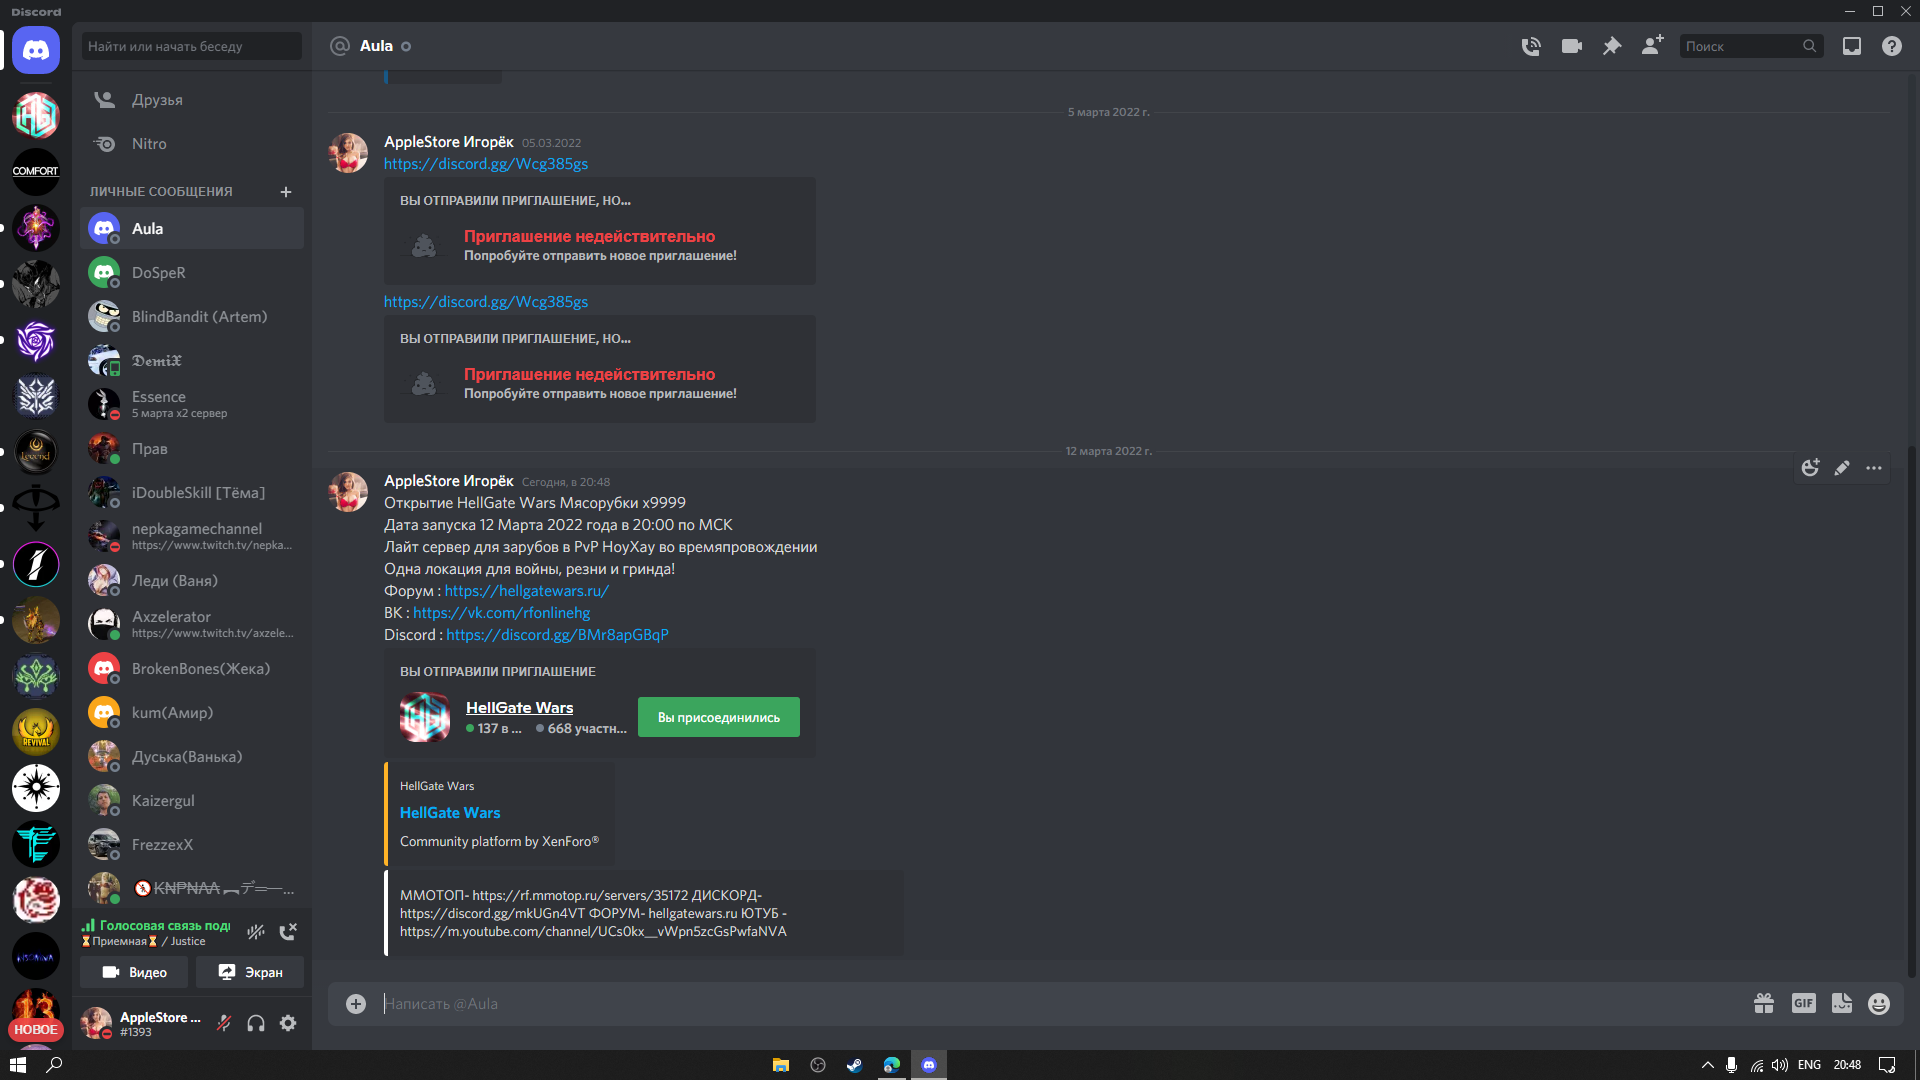Open DM with Essence
Screen dimensions: 1920x1080
pyautogui.click(x=192, y=405)
